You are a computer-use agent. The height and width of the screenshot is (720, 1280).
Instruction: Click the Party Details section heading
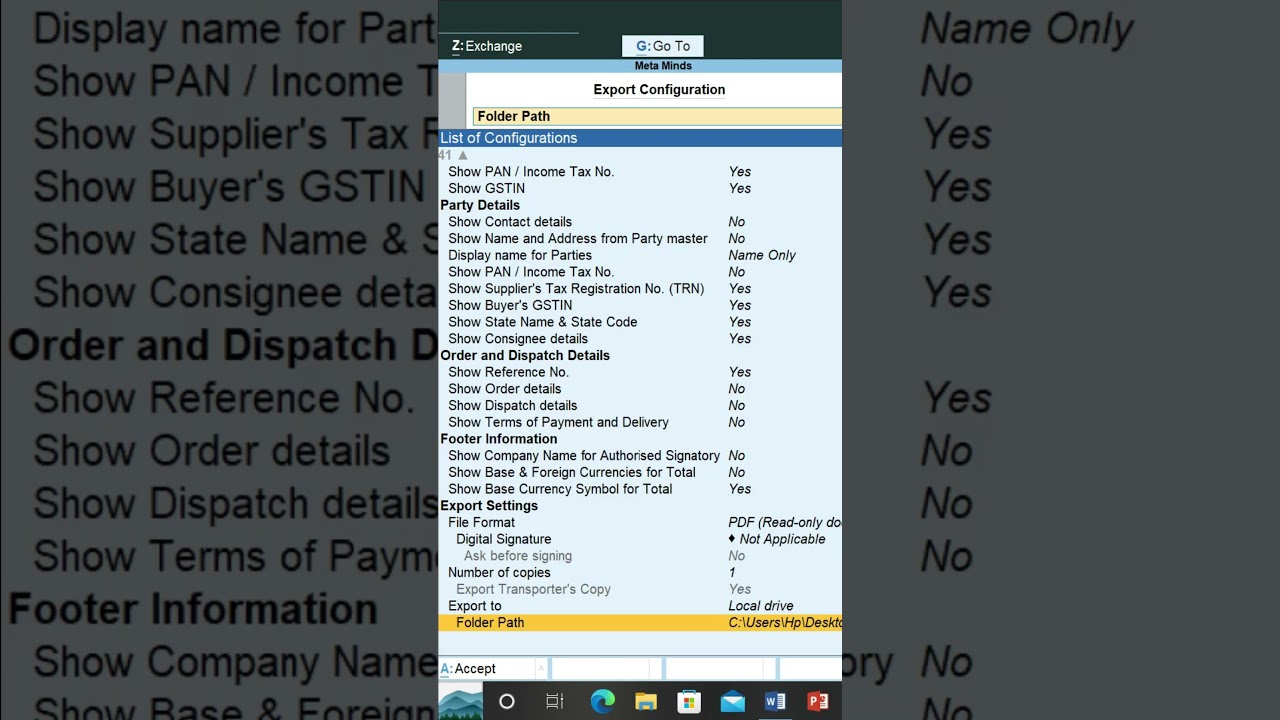(480, 205)
